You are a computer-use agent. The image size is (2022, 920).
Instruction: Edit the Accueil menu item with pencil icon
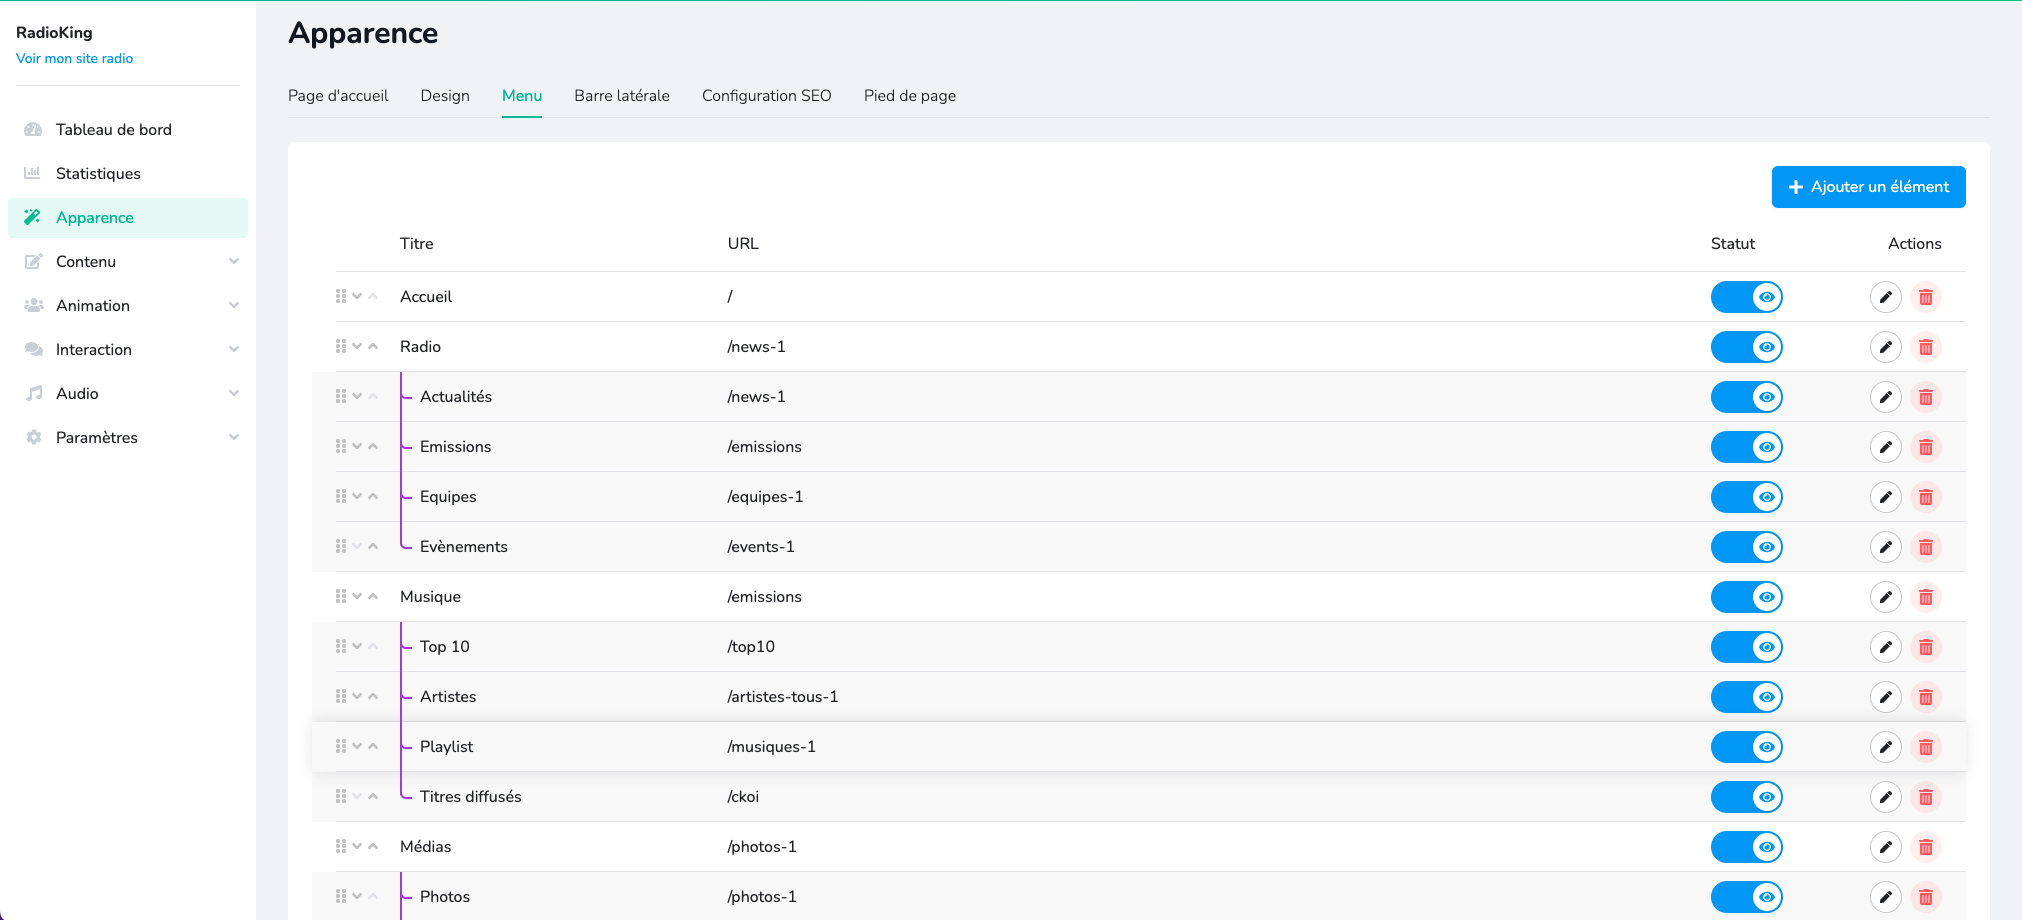[x=1885, y=297]
